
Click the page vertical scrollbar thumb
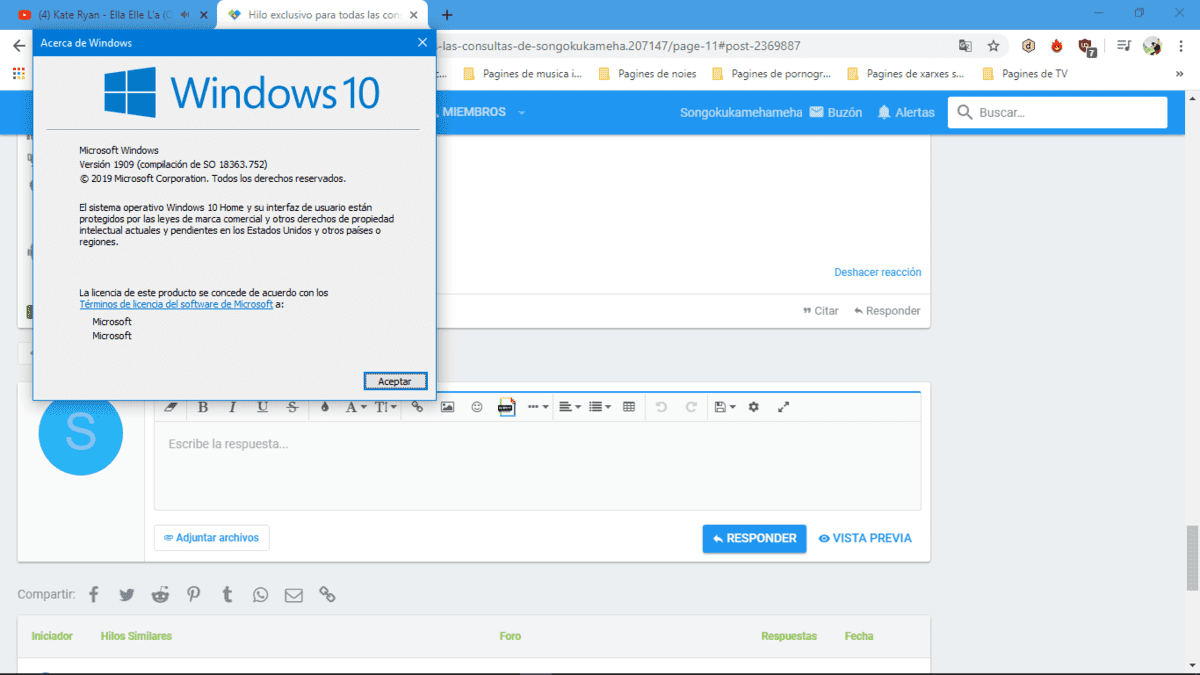[1192, 556]
